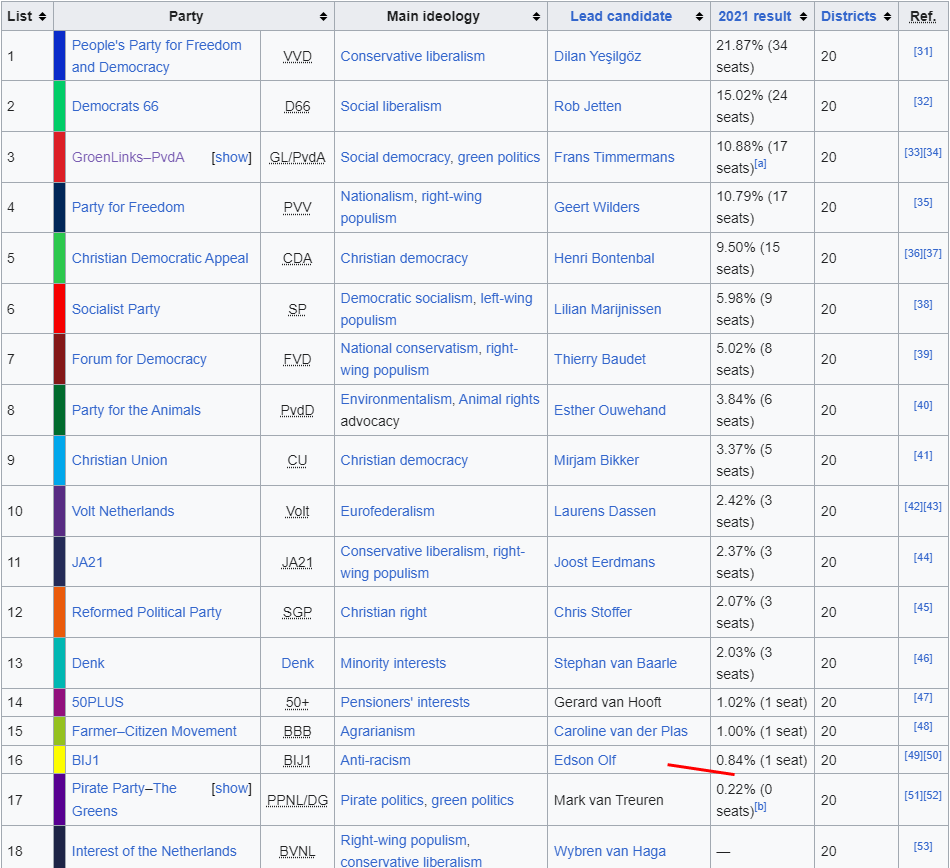Click the Social liberalism ideology link

click(391, 107)
